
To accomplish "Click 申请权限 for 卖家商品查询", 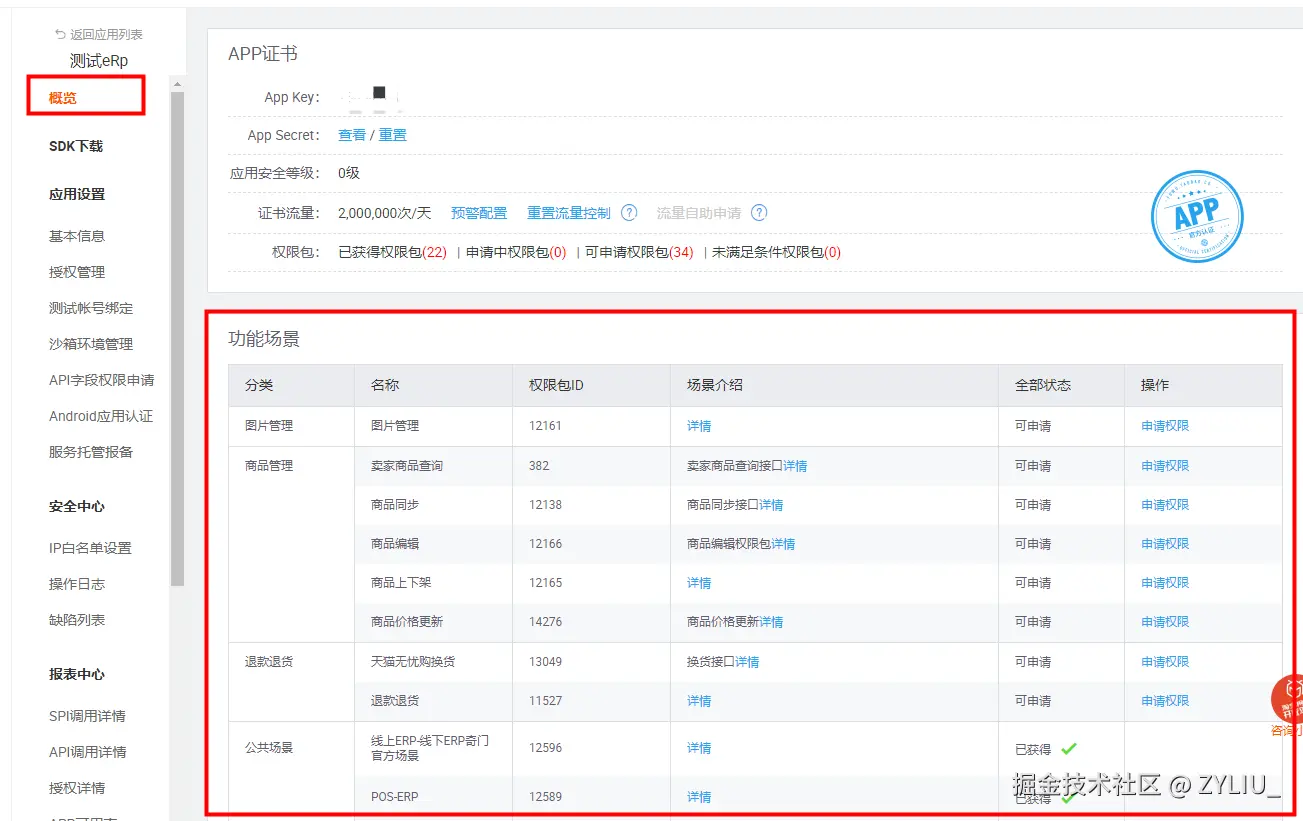I will tap(1165, 466).
